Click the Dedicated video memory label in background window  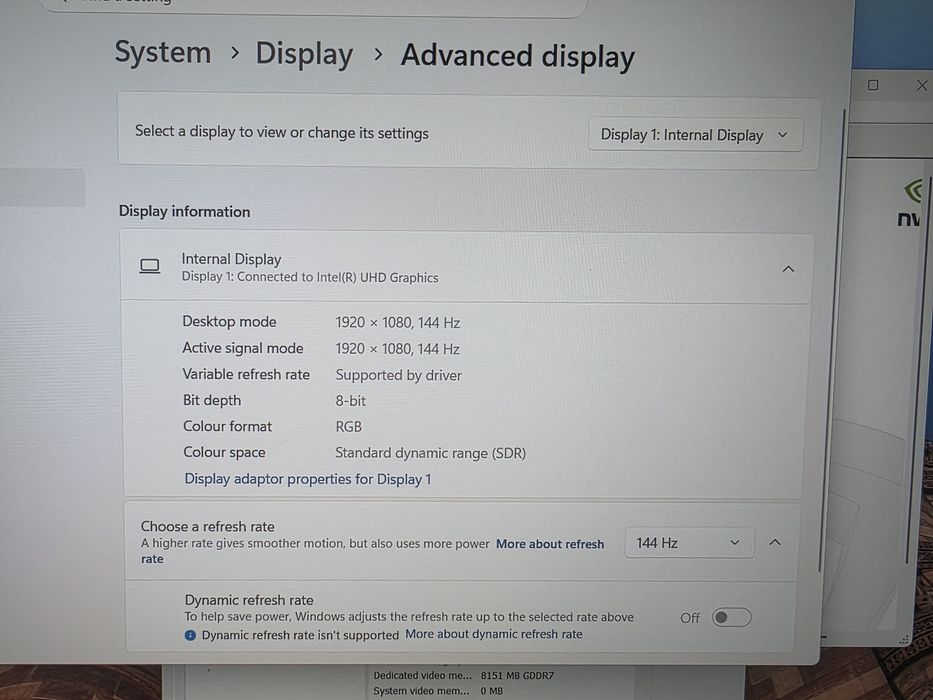422,676
